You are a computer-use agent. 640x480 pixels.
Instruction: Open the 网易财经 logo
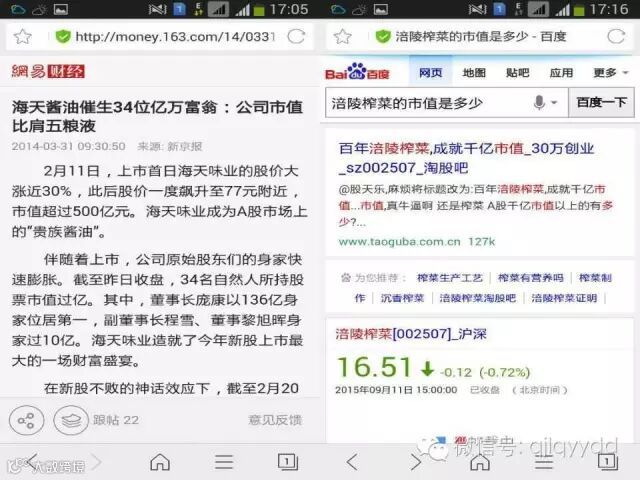tap(48, 71)
